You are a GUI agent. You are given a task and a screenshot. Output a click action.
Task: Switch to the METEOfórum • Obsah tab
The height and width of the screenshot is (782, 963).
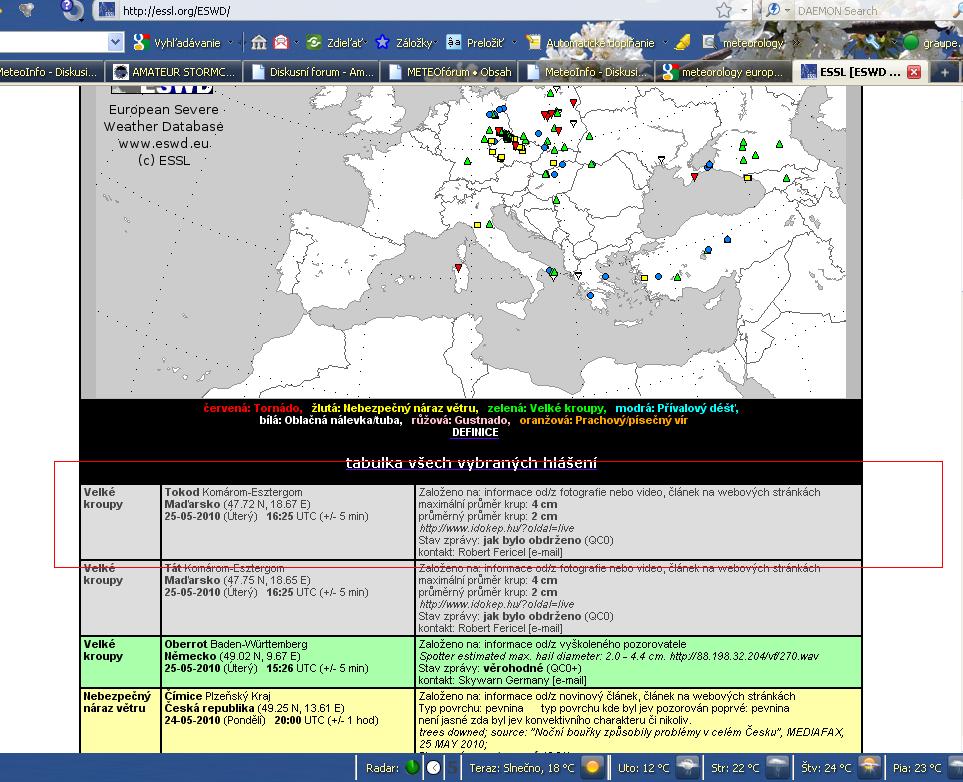click(x=450, y=72)
